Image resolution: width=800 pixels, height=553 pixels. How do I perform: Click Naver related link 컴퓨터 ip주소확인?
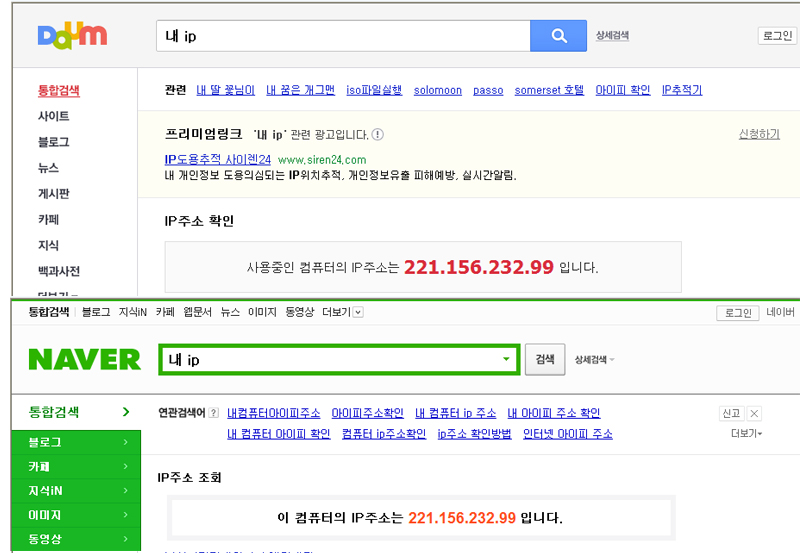(x=384, y=434)
